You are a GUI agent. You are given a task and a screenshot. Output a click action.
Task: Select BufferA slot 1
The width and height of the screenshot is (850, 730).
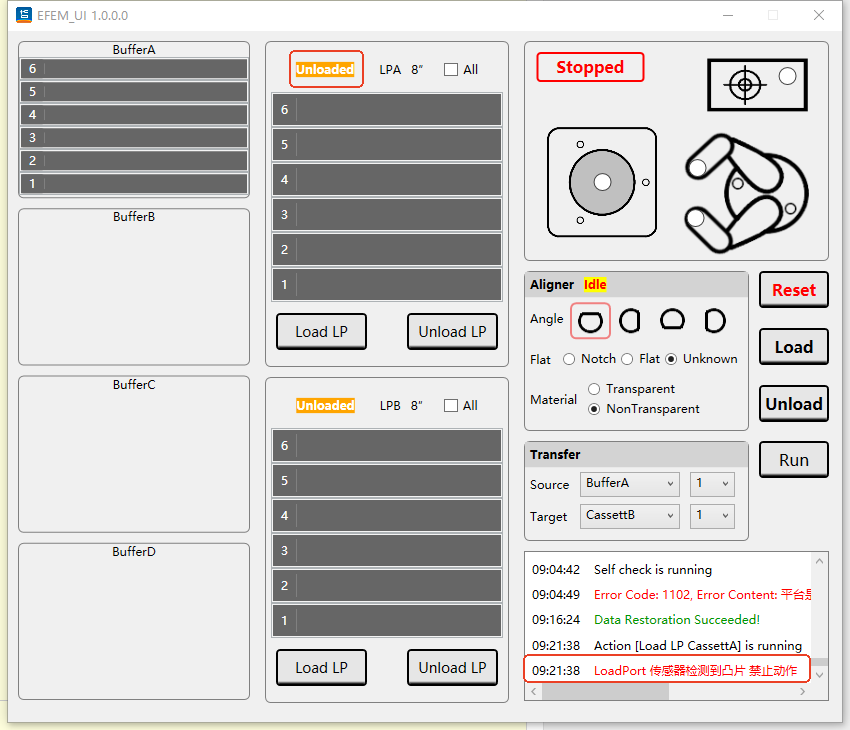pyautogui.click(x=134, y=183)
